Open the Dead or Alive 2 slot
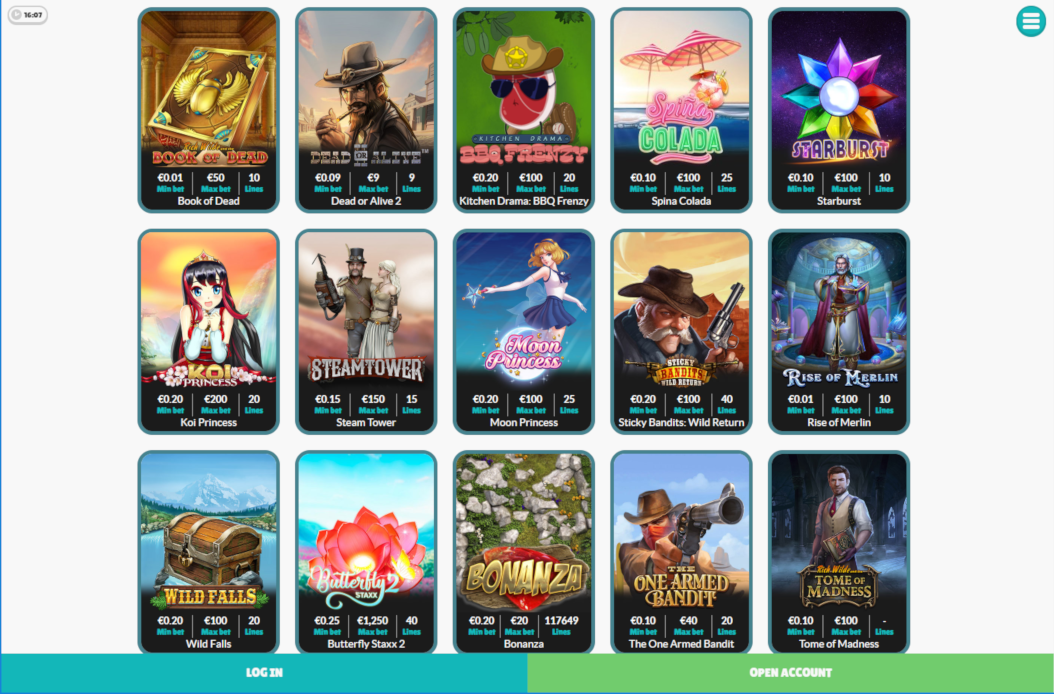 tap(366, 110)
